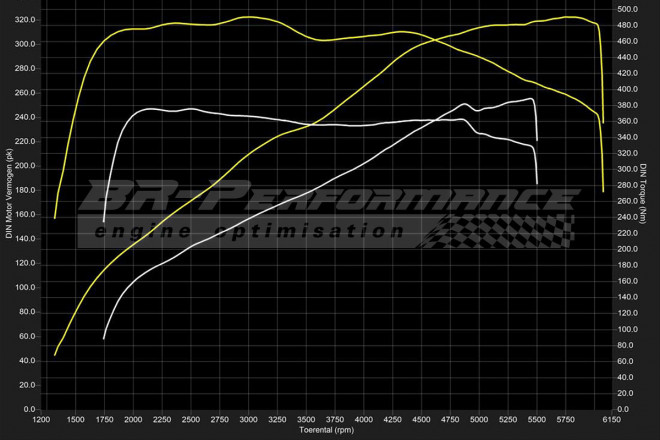
Task: Click the 5500 rpm tick label
Action: (x=536, y=419)
